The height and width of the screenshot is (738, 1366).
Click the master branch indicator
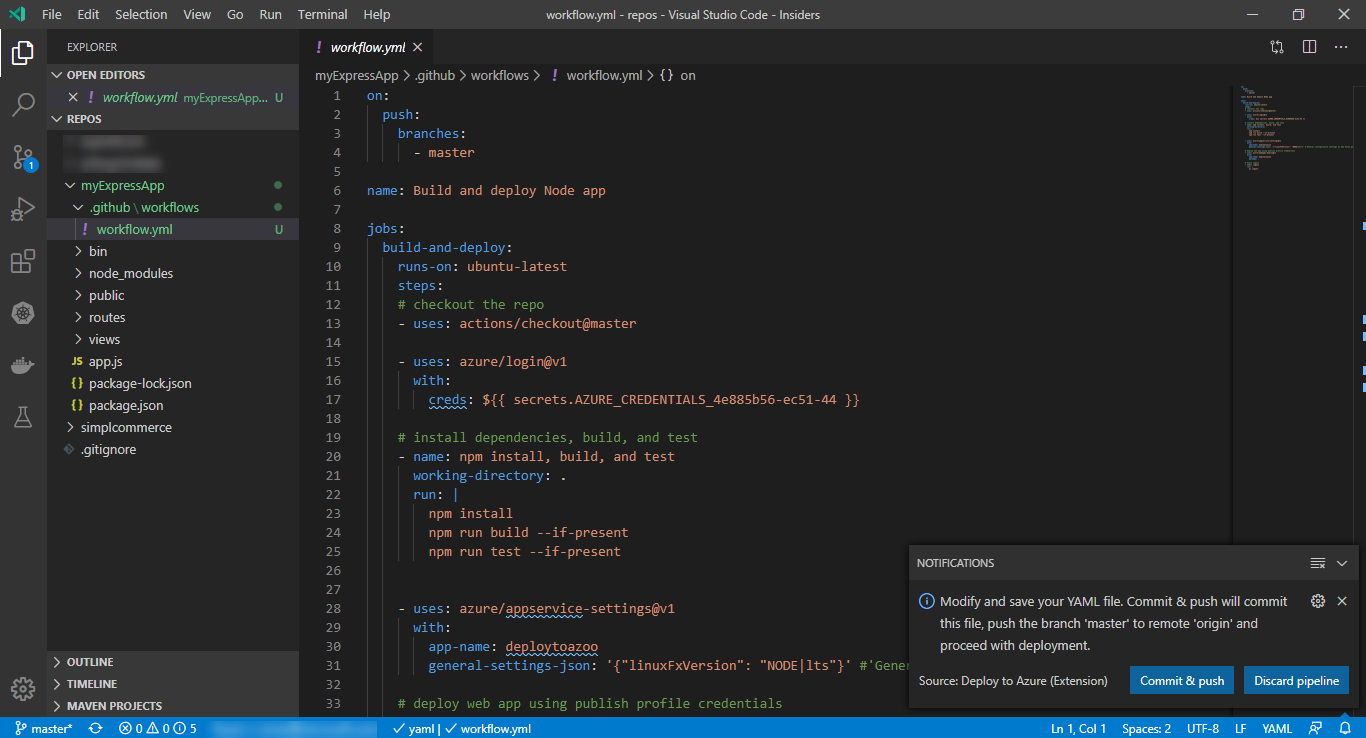(44, 728)
